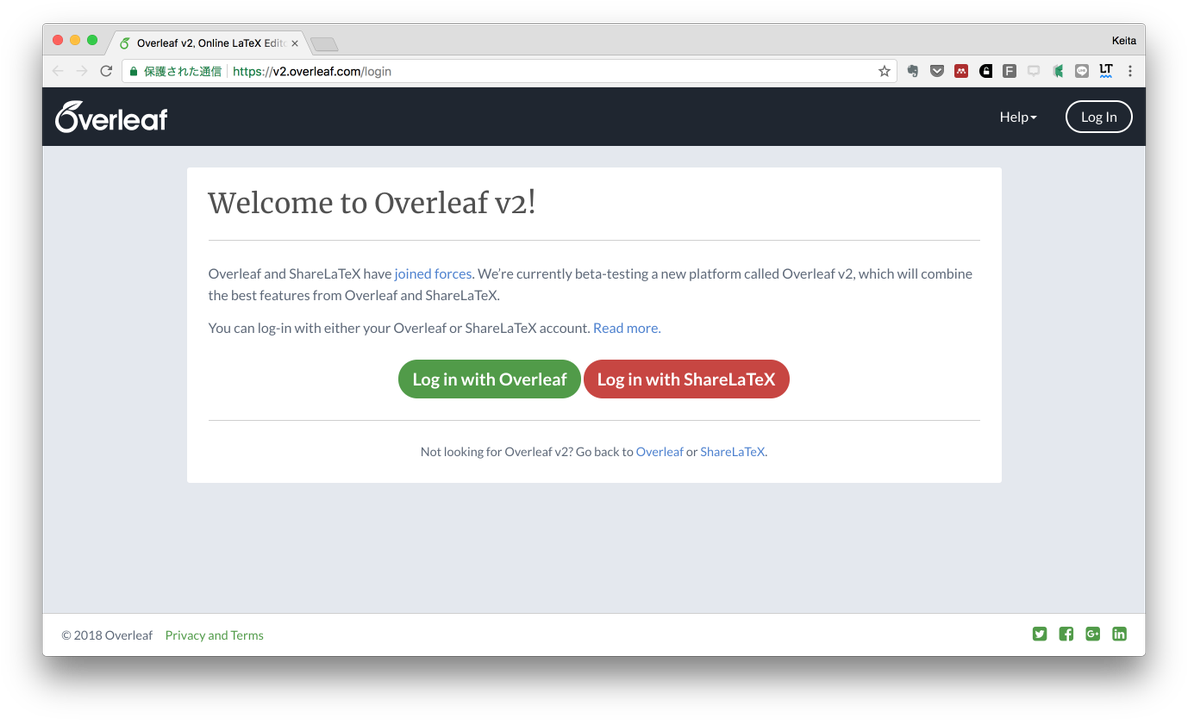Click the Overleaf logo in the header
The width and height of the screenshot is (1187, 720).
point(111,117)
